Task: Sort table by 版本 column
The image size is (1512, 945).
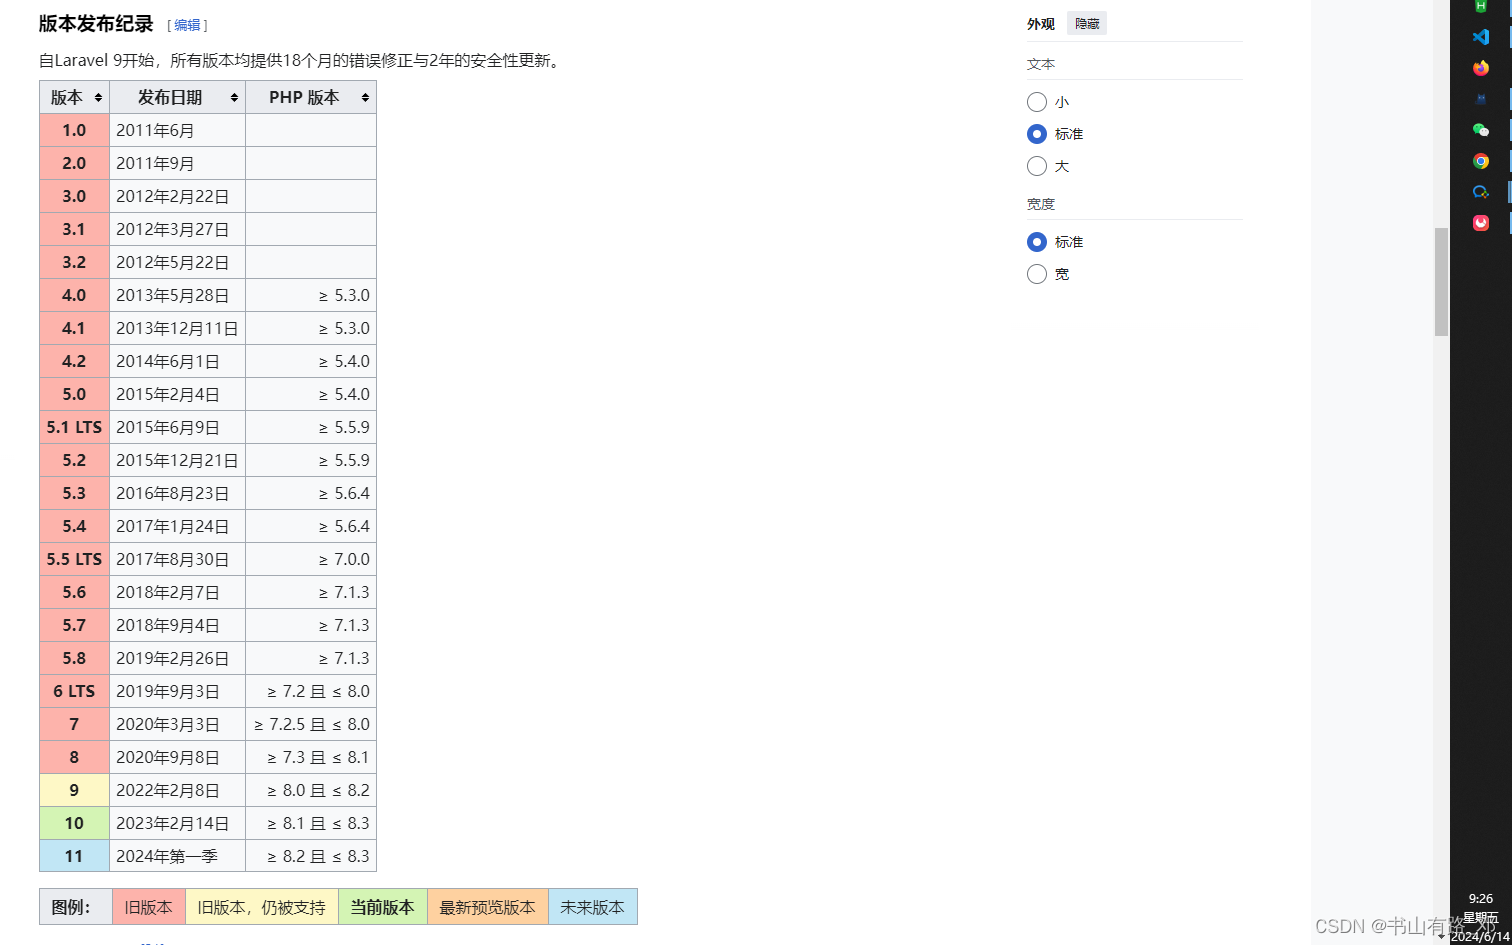Action: click(x=75, y=97)
